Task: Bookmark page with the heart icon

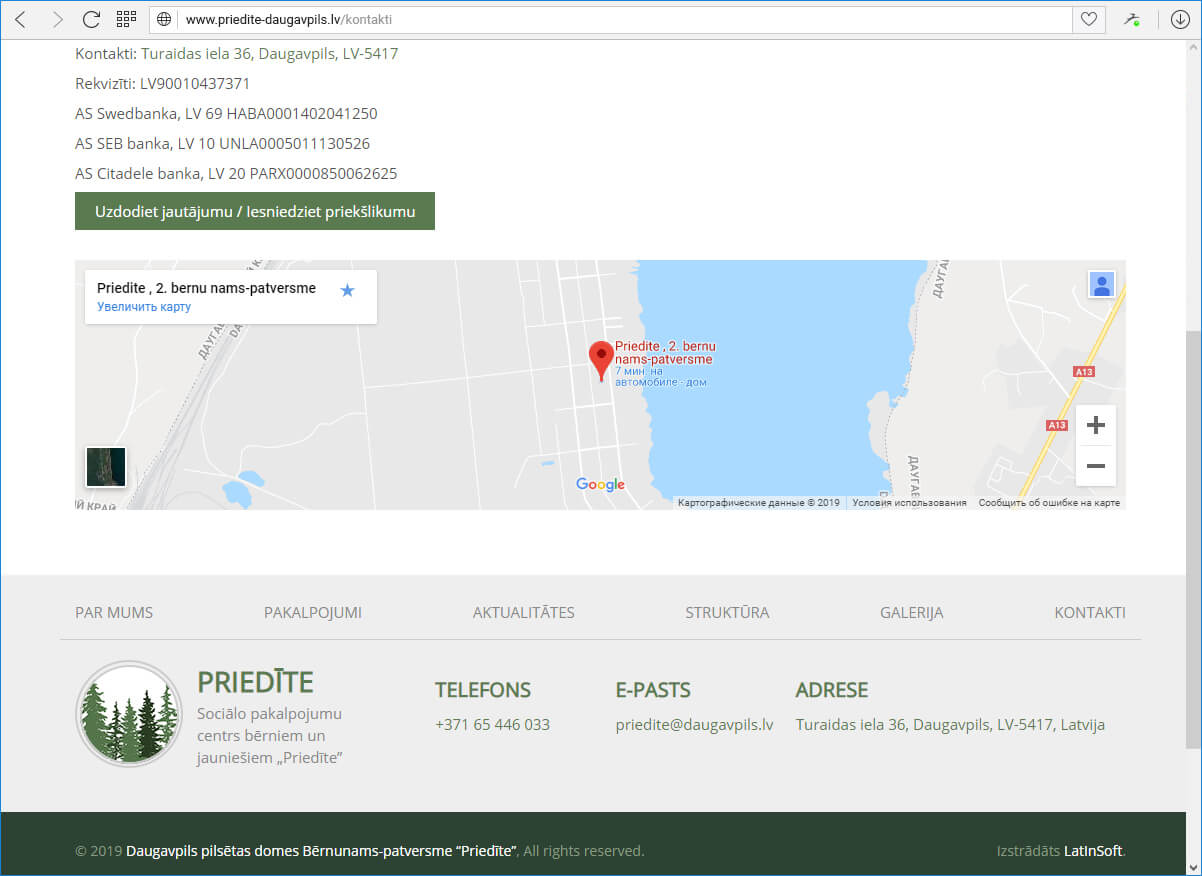Action: (x=1089, y=19)
